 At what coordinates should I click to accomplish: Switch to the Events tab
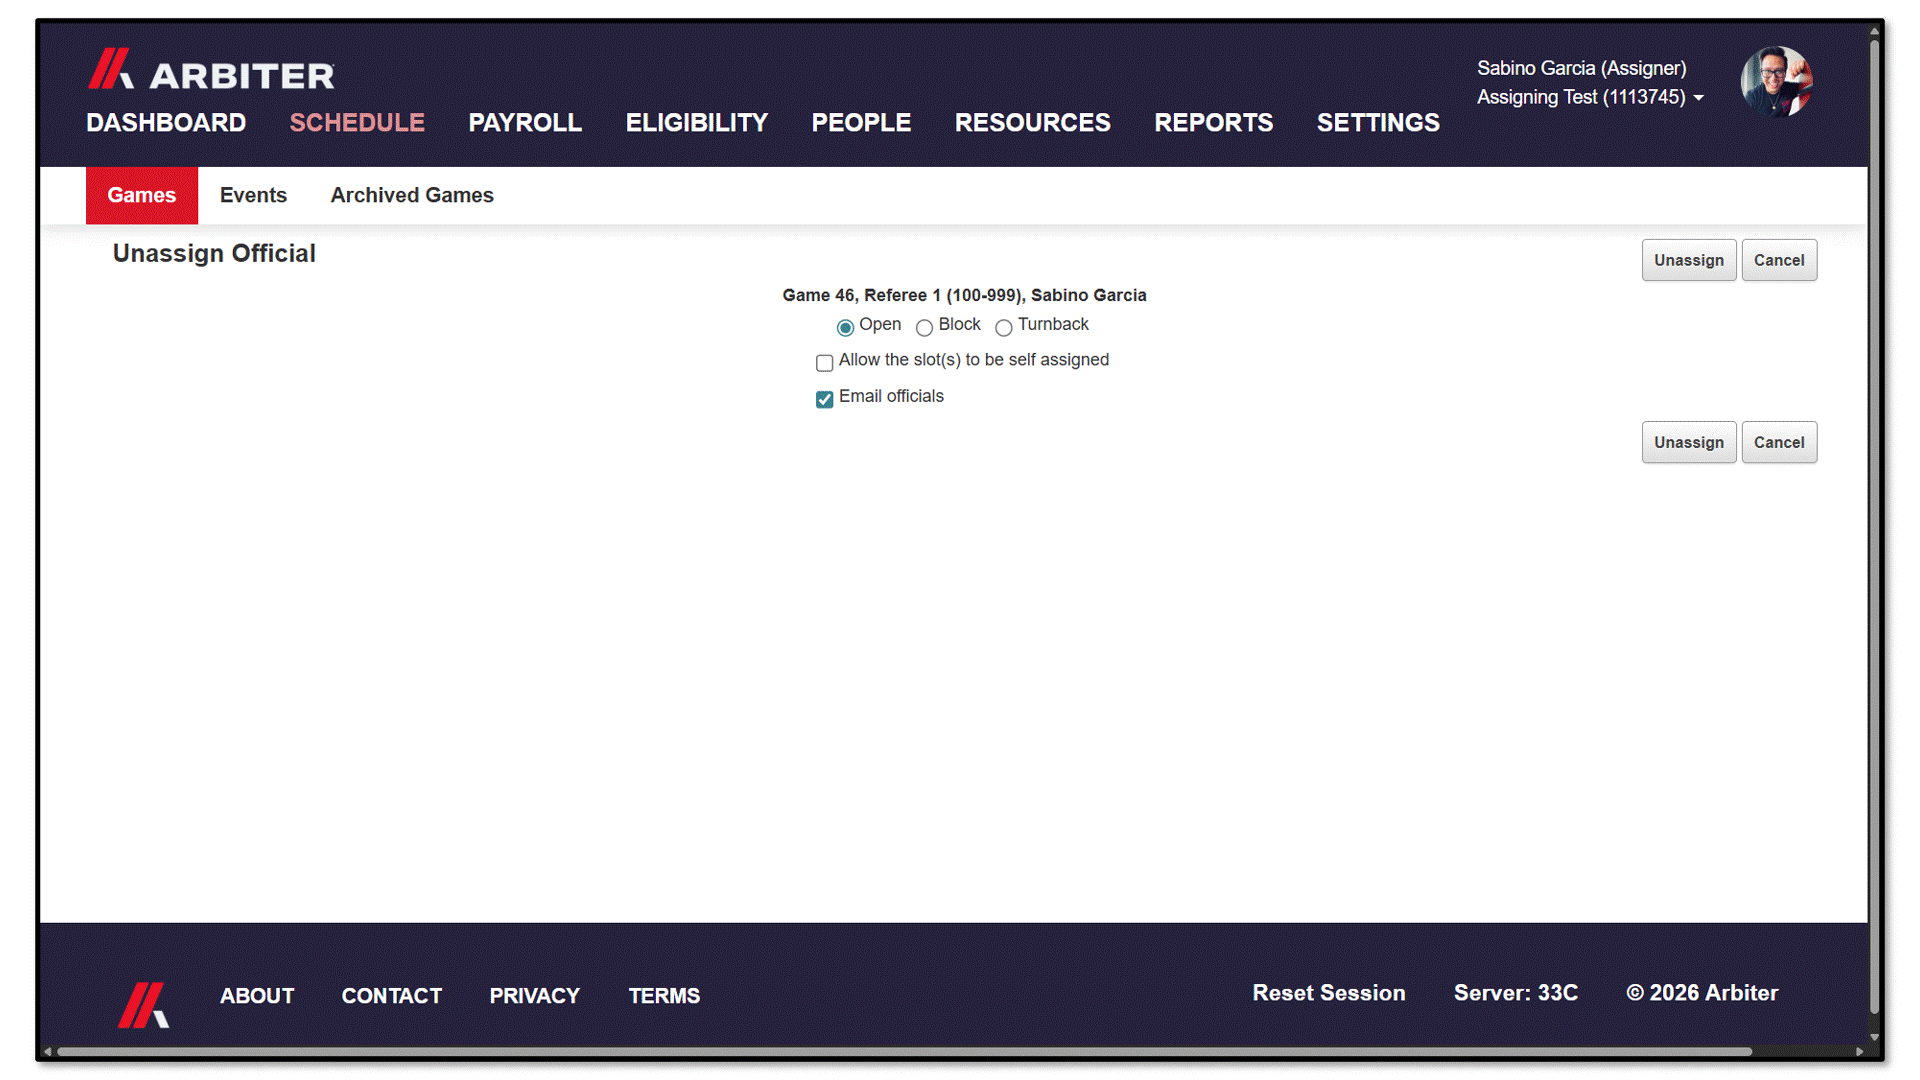(253, 195)
